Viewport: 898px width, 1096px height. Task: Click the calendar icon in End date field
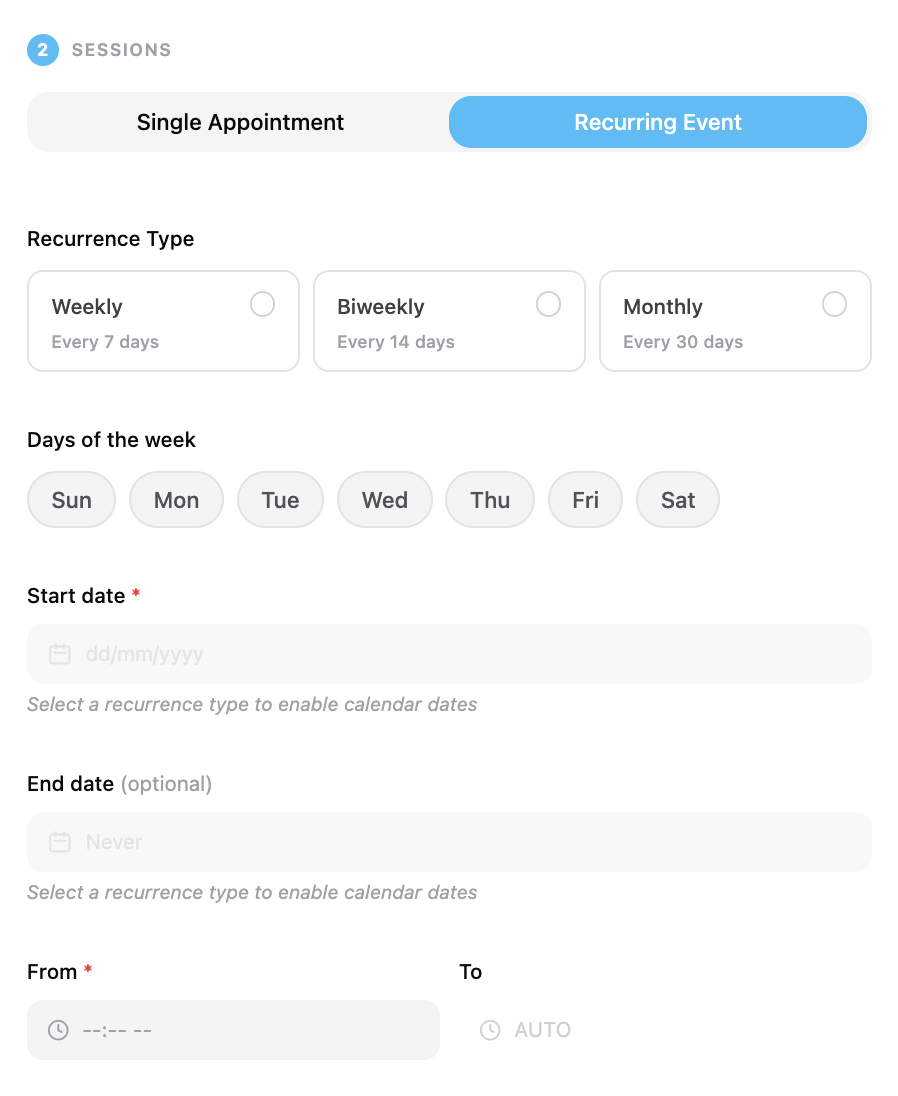pyautogui.click(x=60, y=842)
